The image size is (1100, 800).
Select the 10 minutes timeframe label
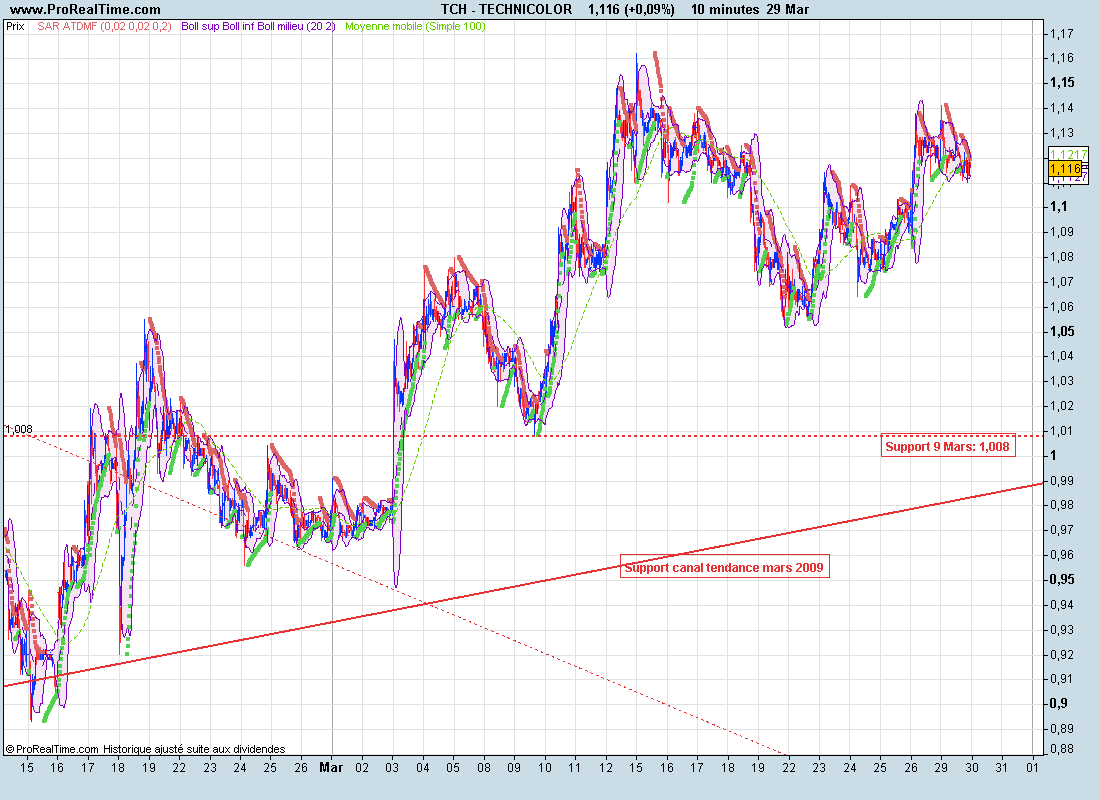725,10
